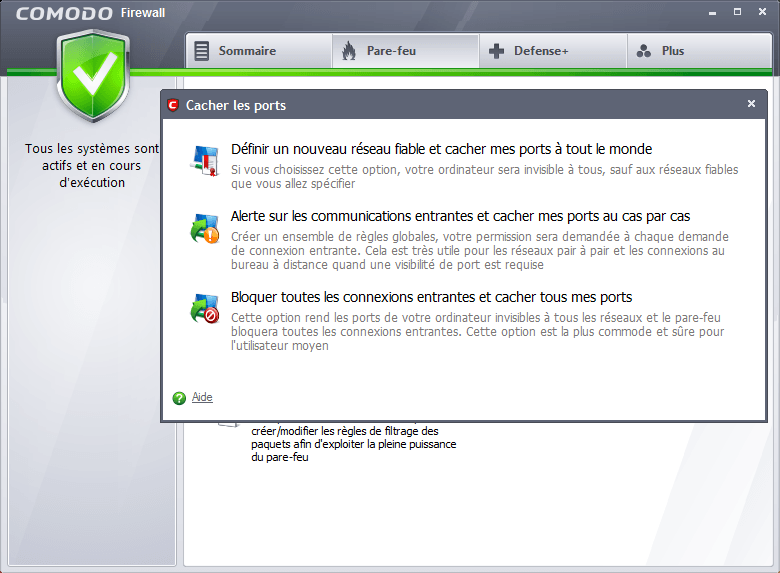The image size is (780, 573).
Task: Click the Comodo logo in dialog title
Action: [173, 105]
